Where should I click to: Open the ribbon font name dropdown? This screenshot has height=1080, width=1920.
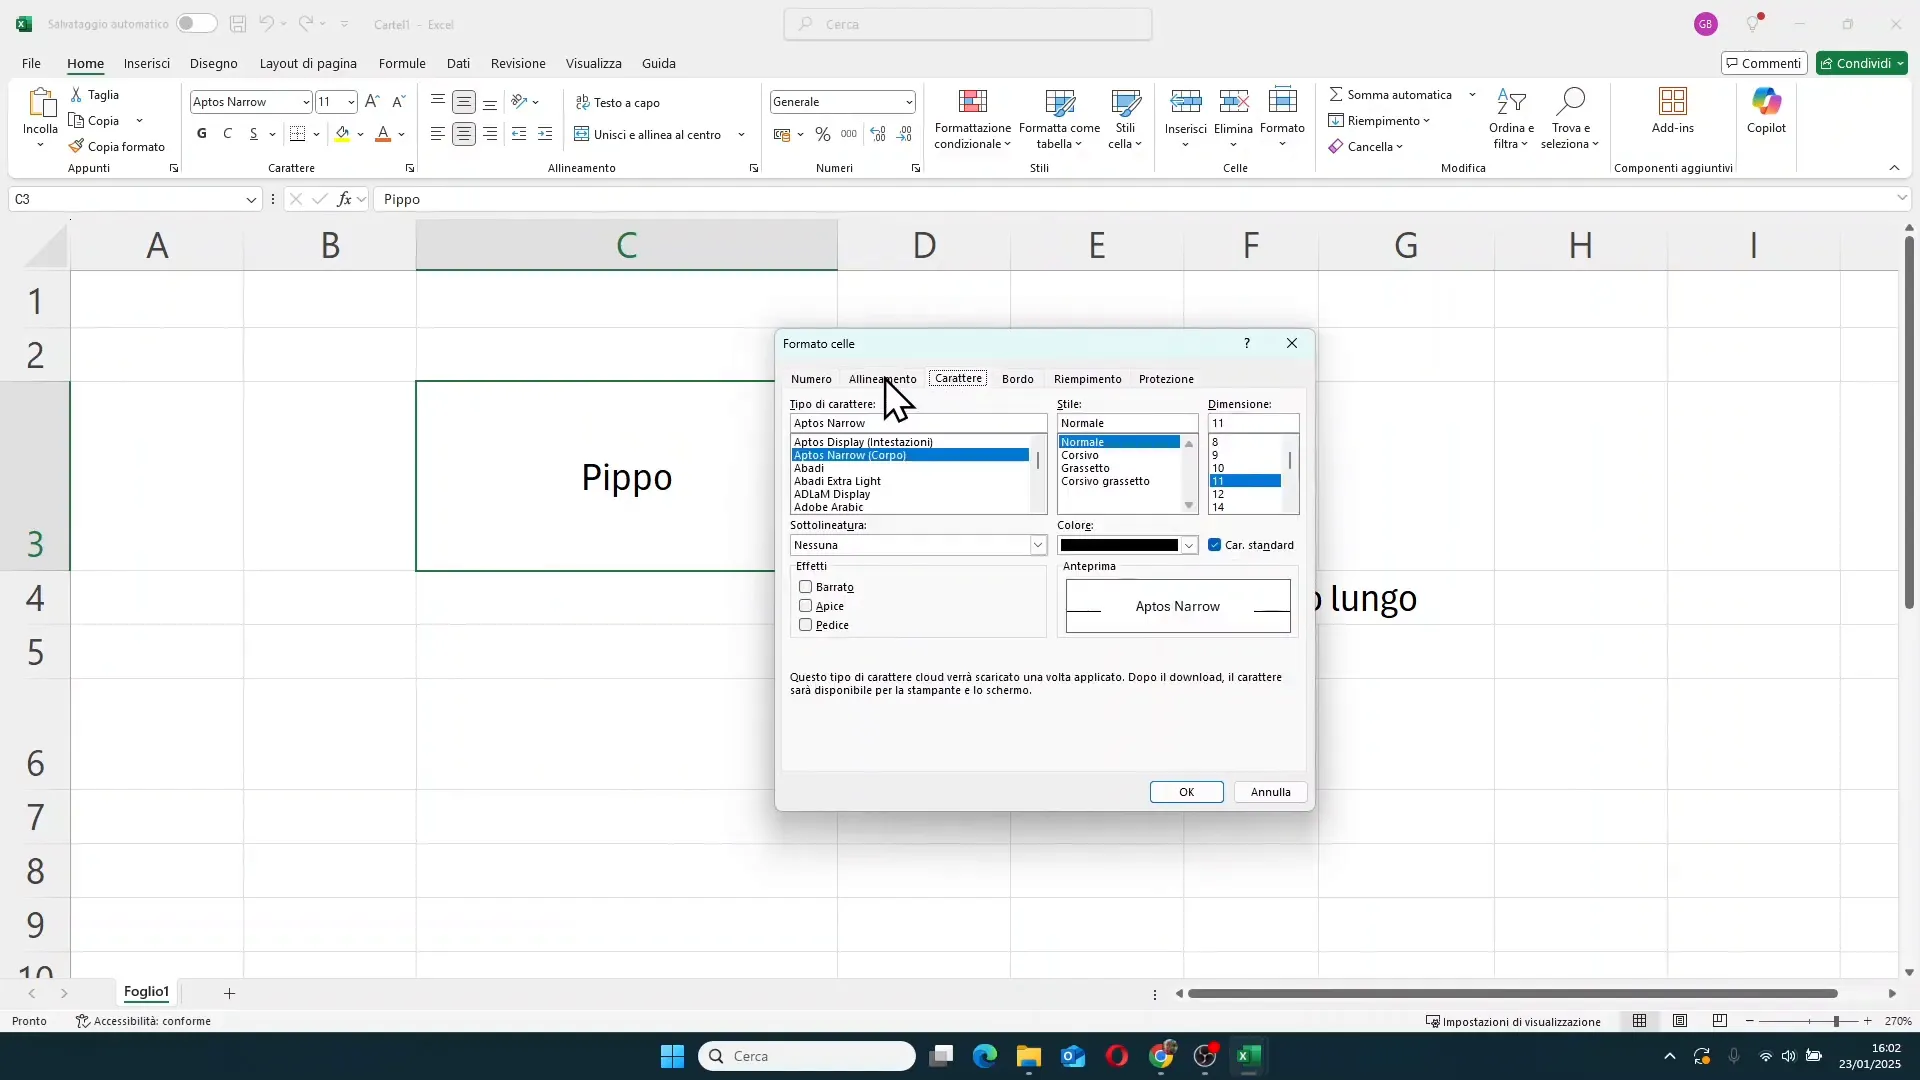point(306,102)
